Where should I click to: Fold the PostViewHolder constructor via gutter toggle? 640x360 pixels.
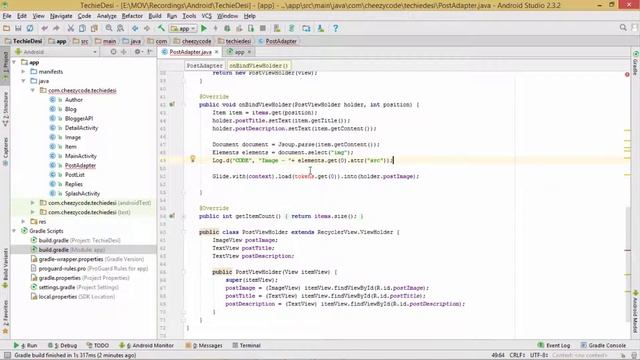[x=183, y=272]
